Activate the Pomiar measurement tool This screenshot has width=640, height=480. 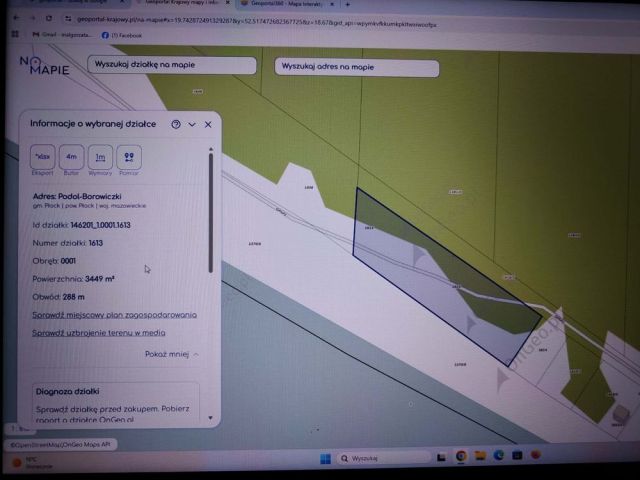pyautogui.click(x=129, y=157)
